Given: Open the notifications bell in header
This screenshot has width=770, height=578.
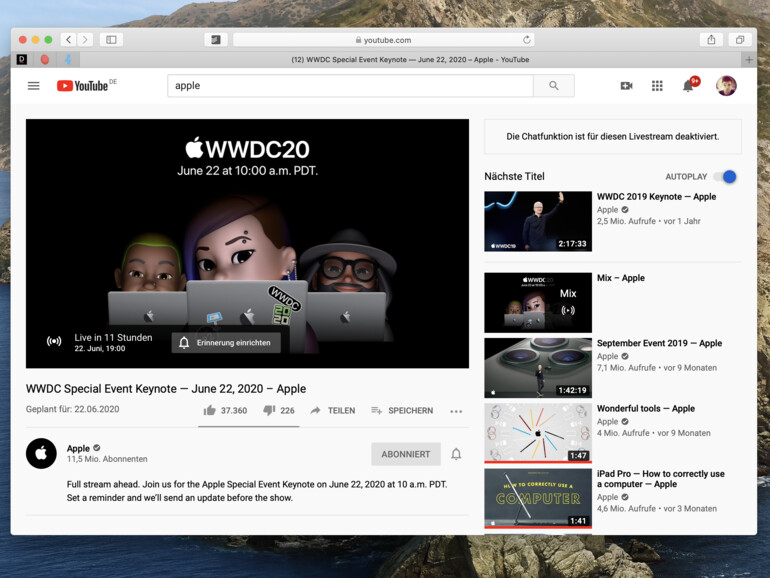Looking at the screenshot, I should coord(688,86).
